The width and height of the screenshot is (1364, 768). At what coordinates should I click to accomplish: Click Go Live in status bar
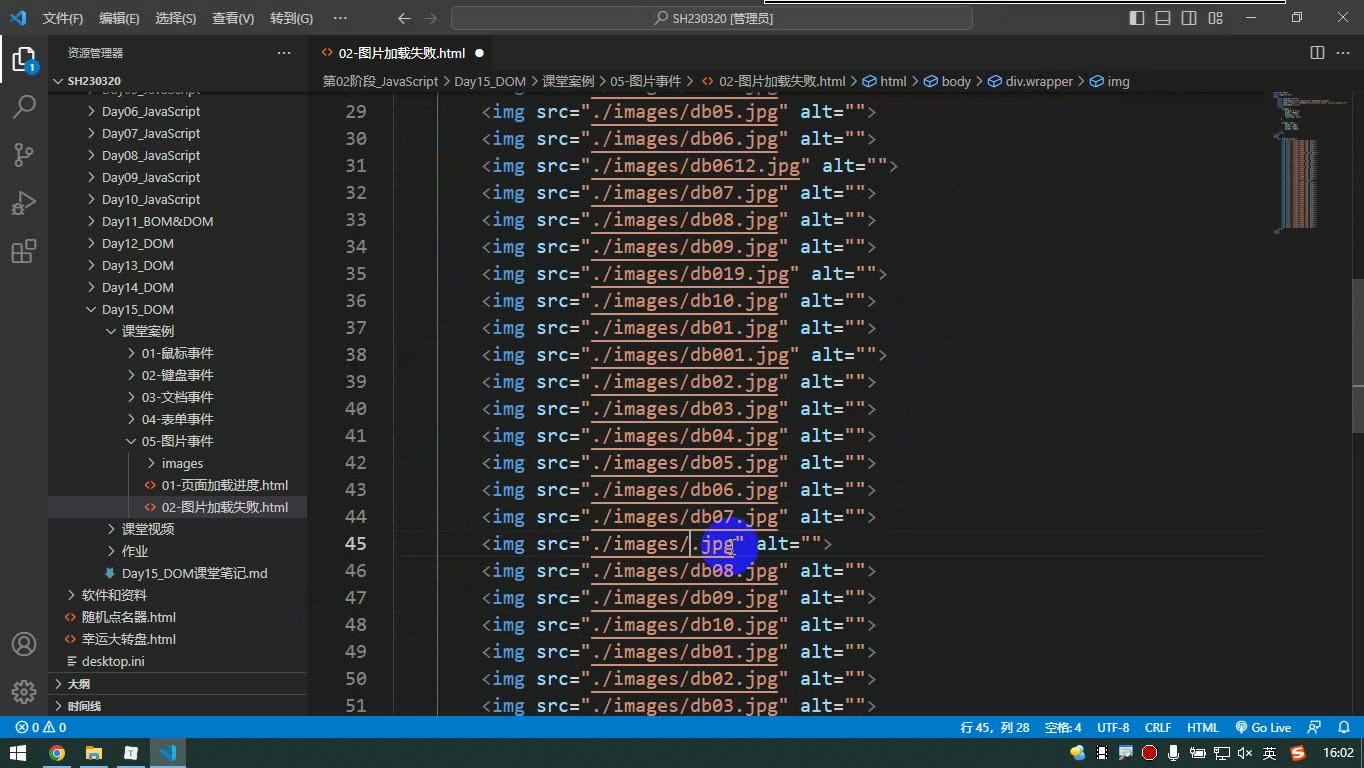click(x=1263, y=728)
